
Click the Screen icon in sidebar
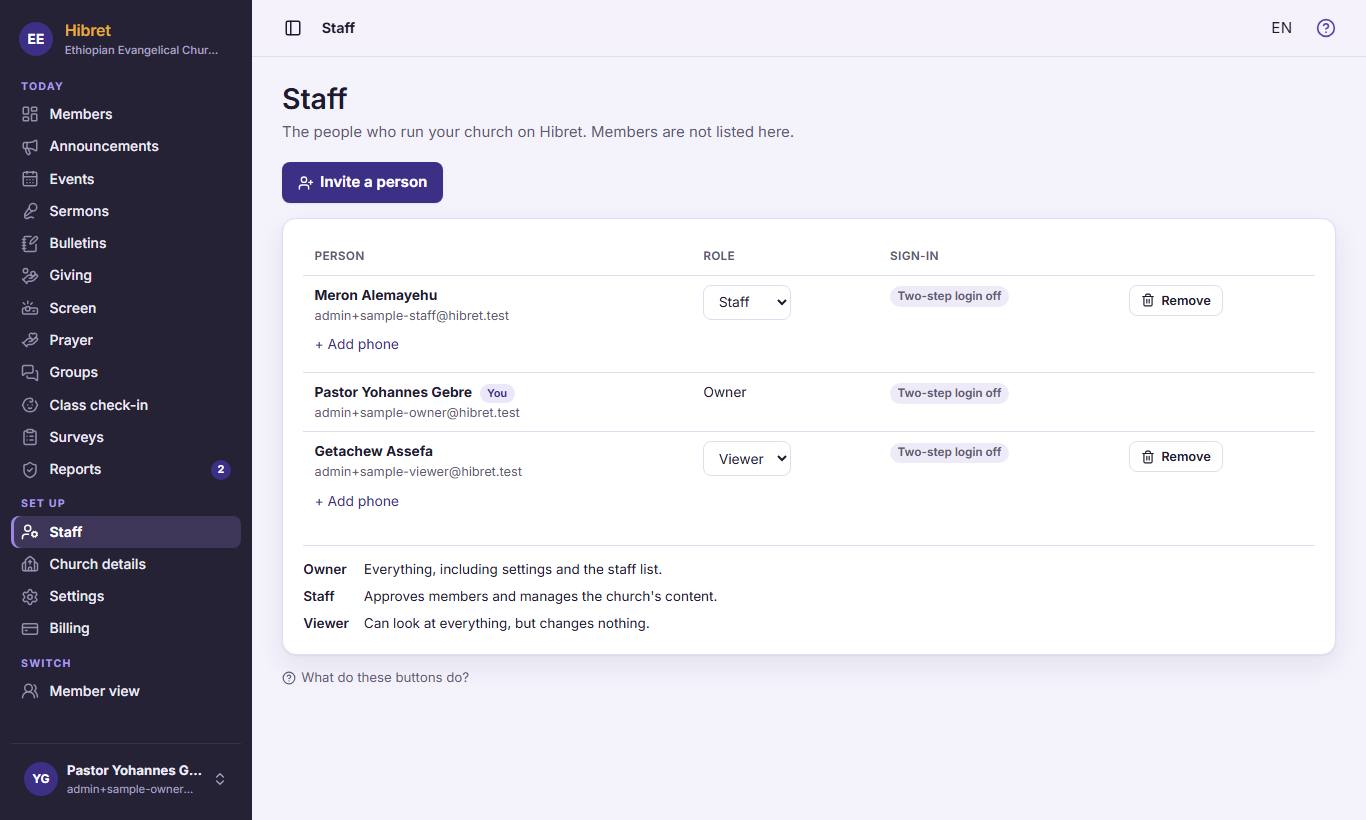30,308
